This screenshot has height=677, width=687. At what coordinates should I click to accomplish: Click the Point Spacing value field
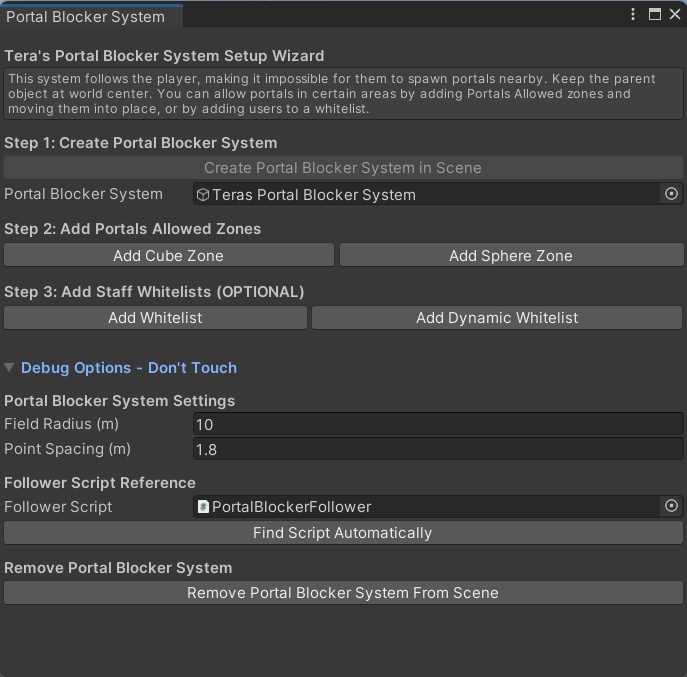point(437,449)
